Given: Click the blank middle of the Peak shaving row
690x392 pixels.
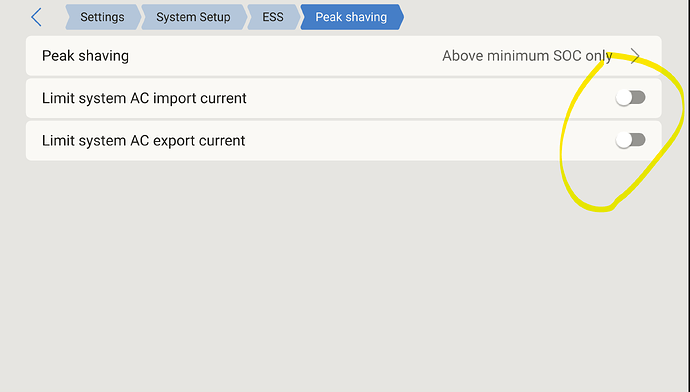Looking at the screenshot, I should (x=286, y=56).
